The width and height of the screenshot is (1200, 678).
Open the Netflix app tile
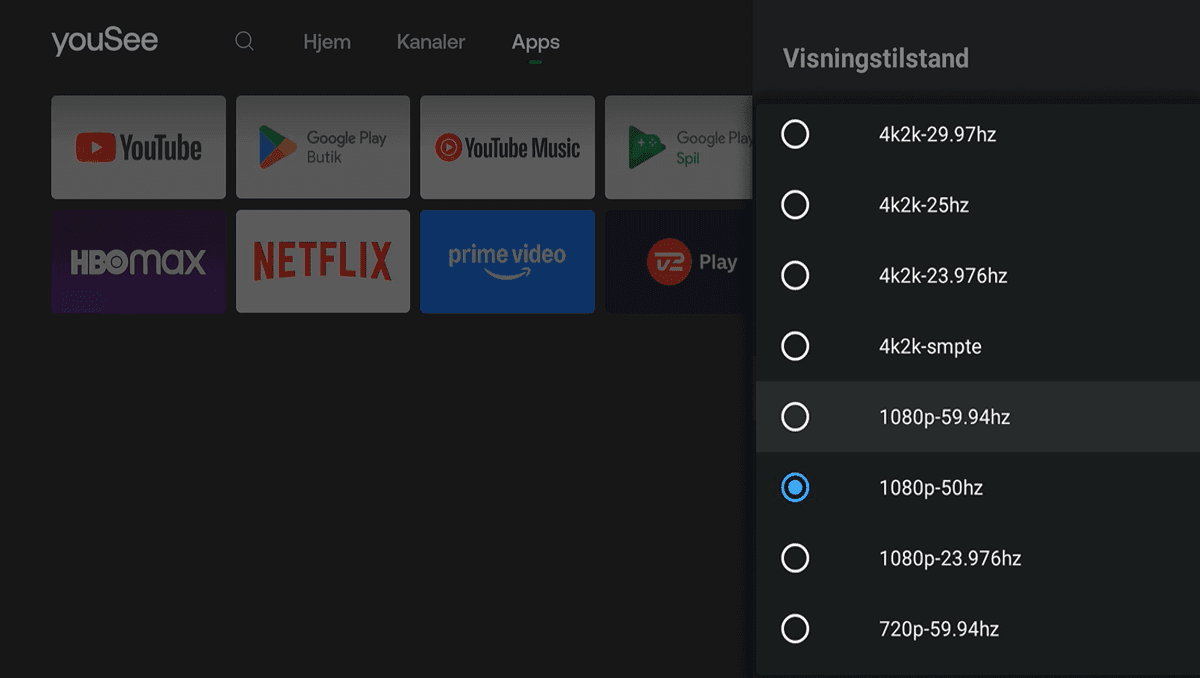[323, 262]
